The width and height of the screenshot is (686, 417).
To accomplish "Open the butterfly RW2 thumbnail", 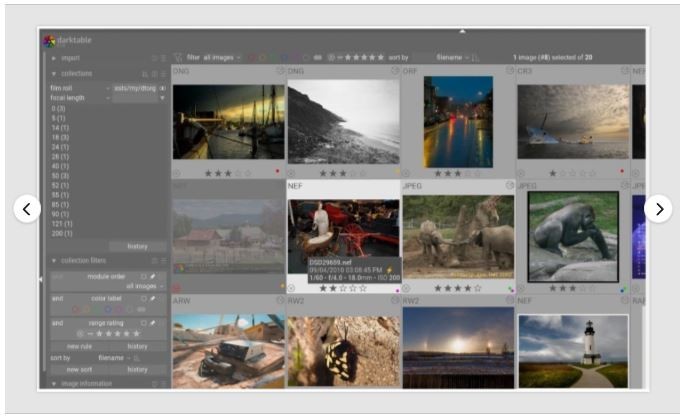I will (x=343, y=351).
